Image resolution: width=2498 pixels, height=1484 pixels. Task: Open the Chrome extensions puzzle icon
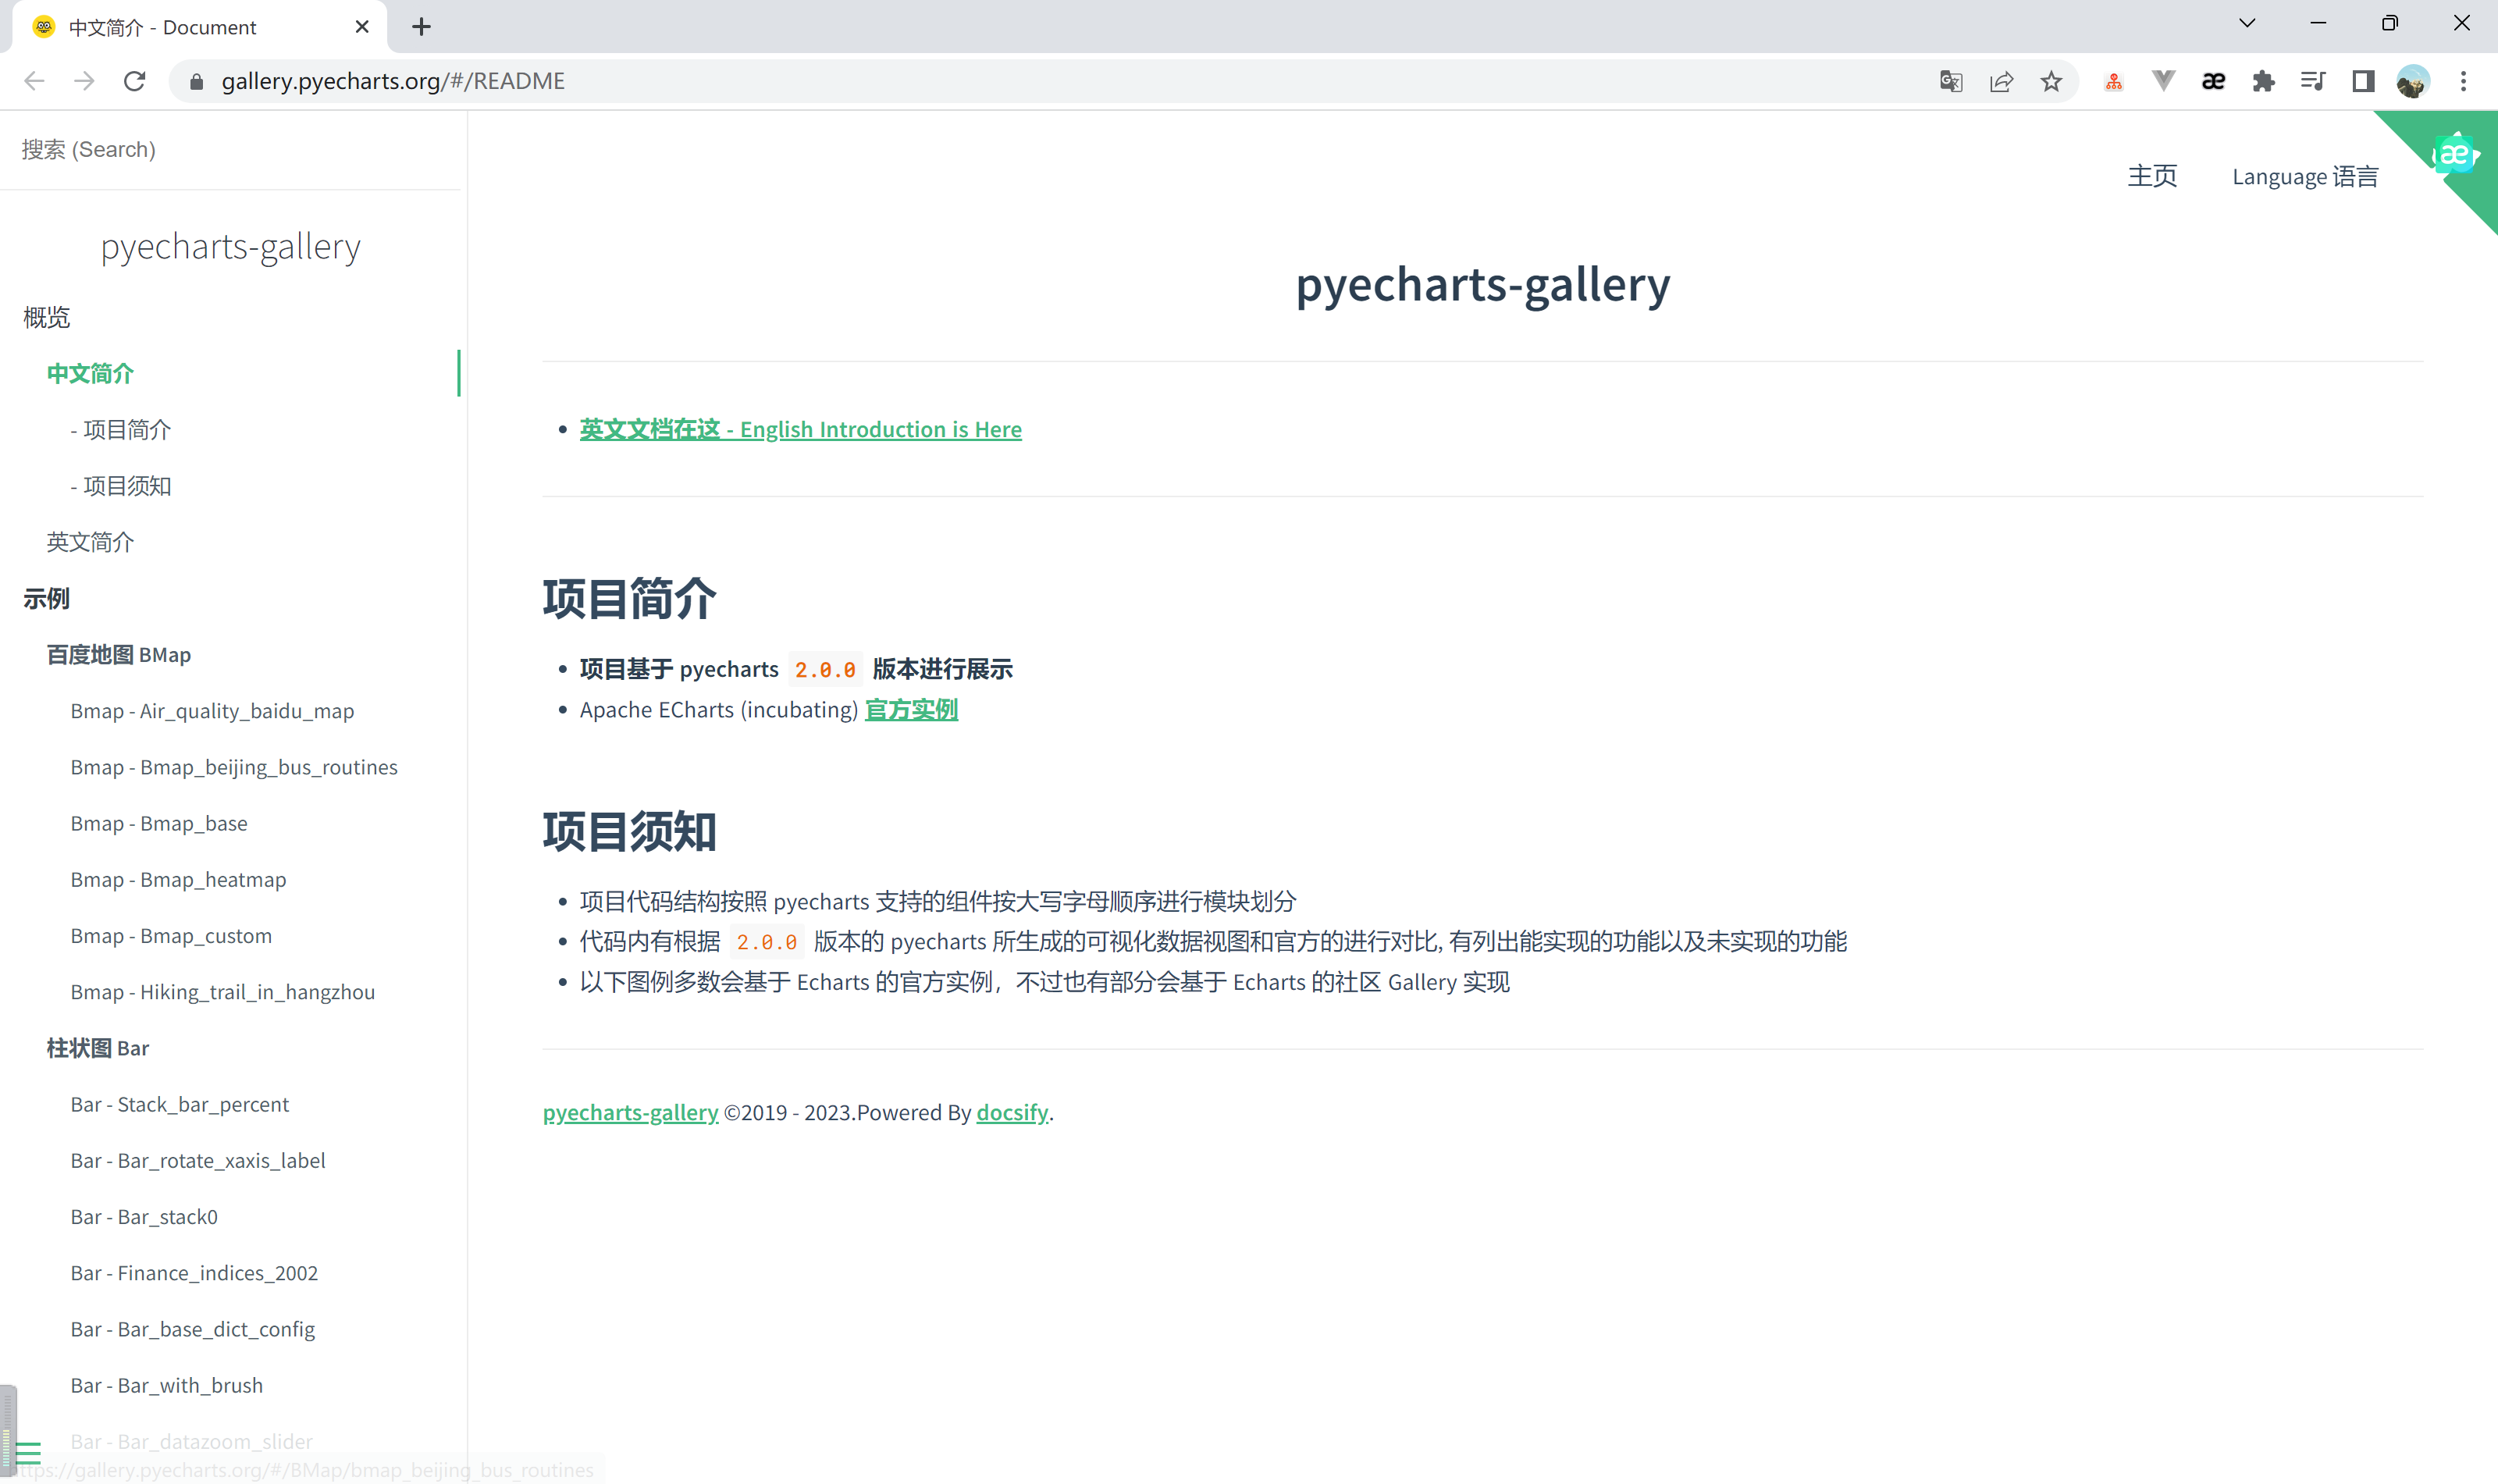pos(2263,81)
